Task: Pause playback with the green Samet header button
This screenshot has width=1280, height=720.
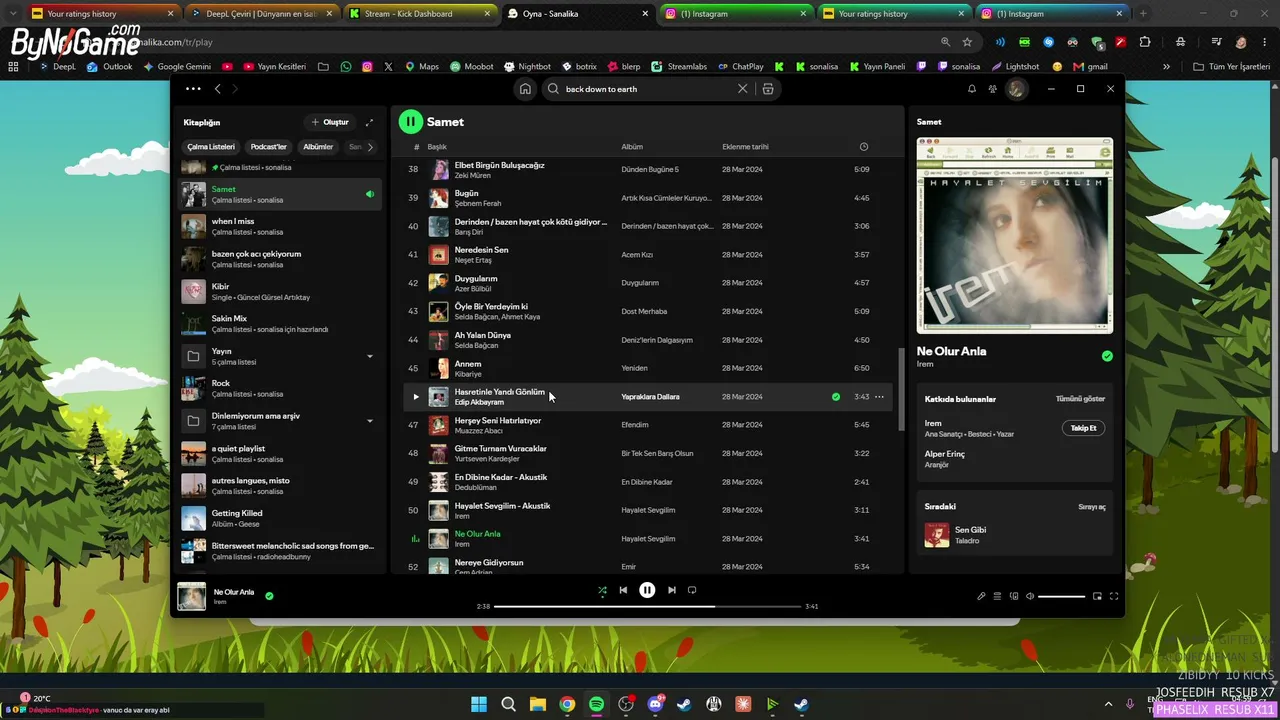Action: pos(410,122)
